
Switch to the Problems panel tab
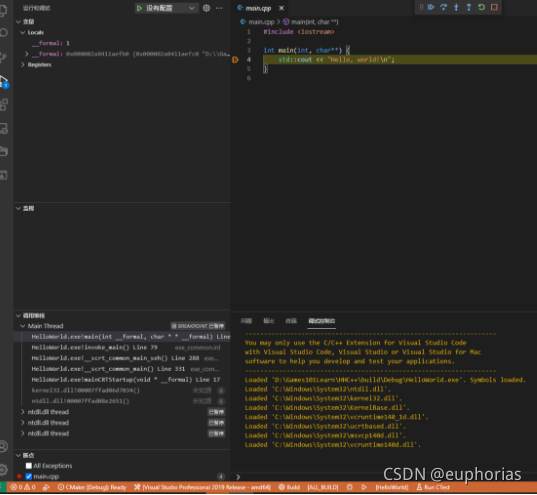click(246, 321)
